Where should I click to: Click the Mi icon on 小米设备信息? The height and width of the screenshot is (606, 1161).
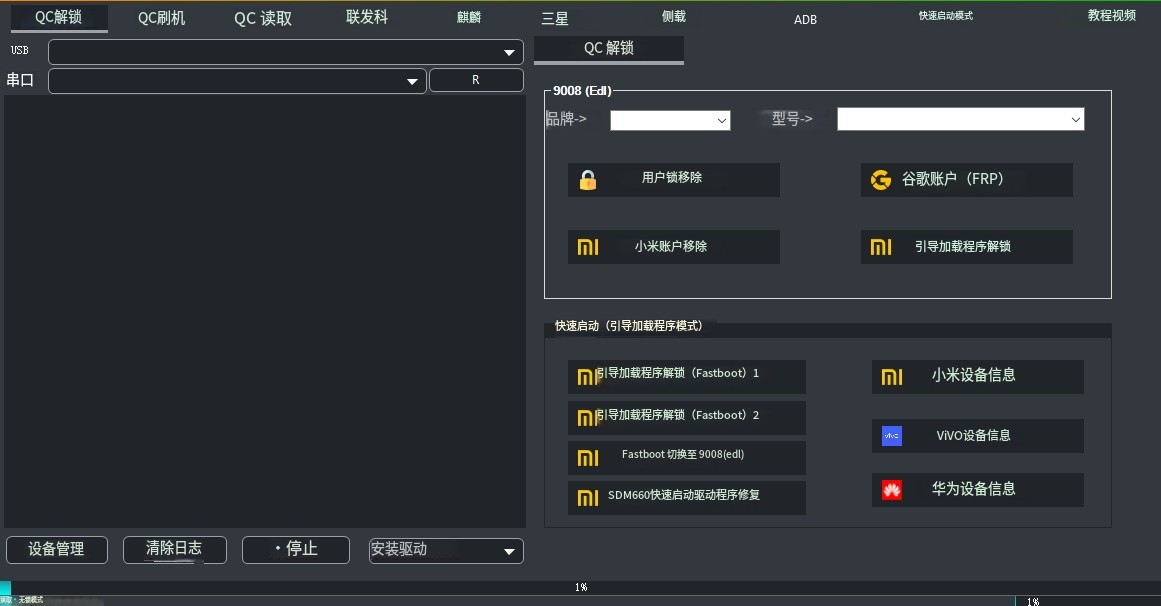tap(891, 377)
